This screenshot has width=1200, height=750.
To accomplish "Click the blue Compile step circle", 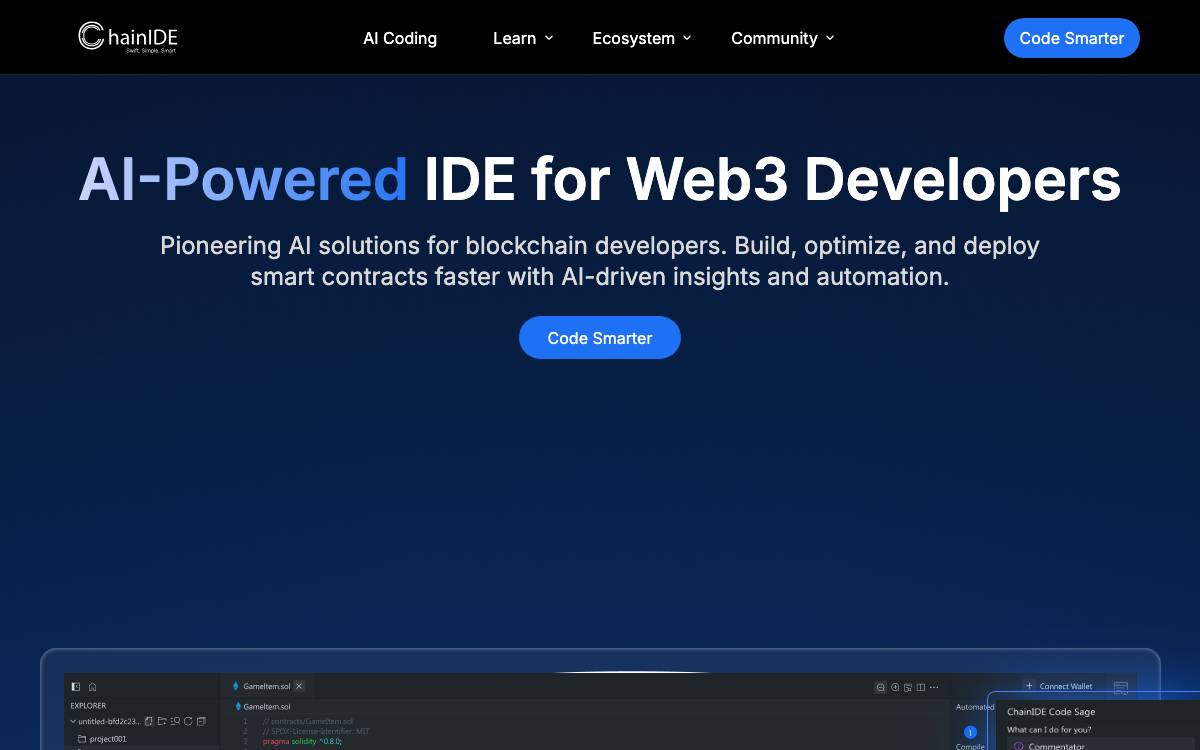I will pos(970,732).
